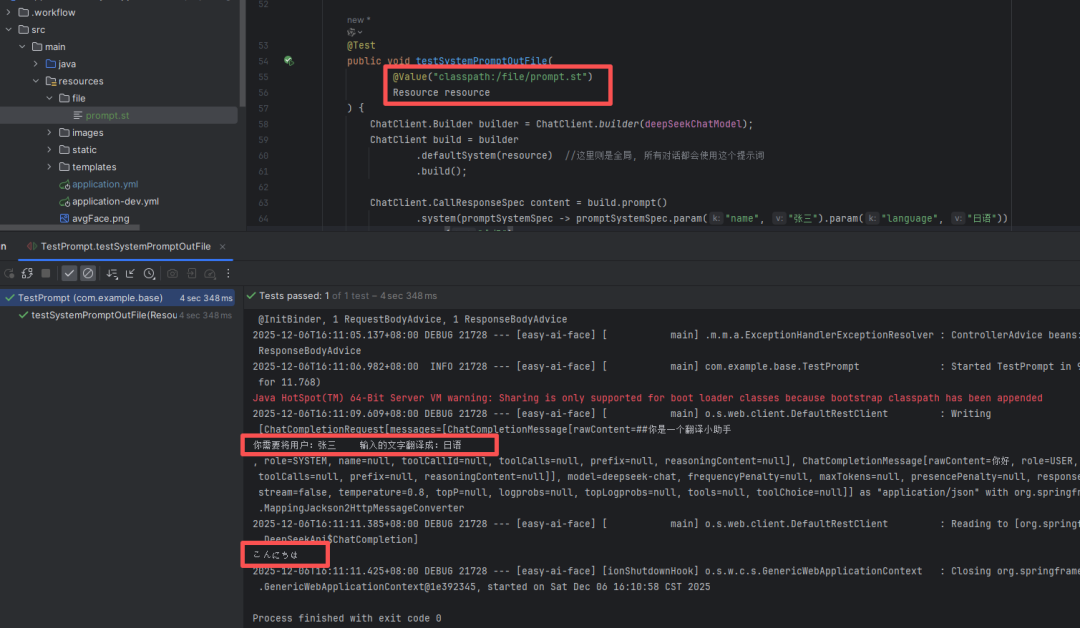1080x628 pixels.
Task: Open the test runner more options menu
Action: tap(229, 273)
